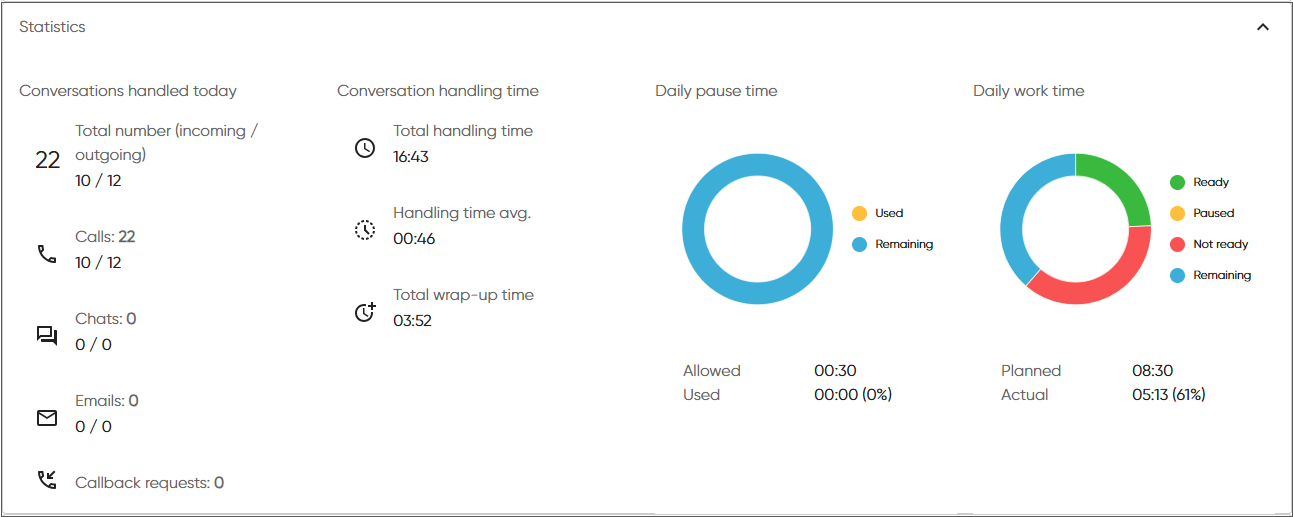Click the Actual work time value 05:13 (61%)
Image resolution: width=1293 pixels, height=517 pixels.
point(1168,395)
